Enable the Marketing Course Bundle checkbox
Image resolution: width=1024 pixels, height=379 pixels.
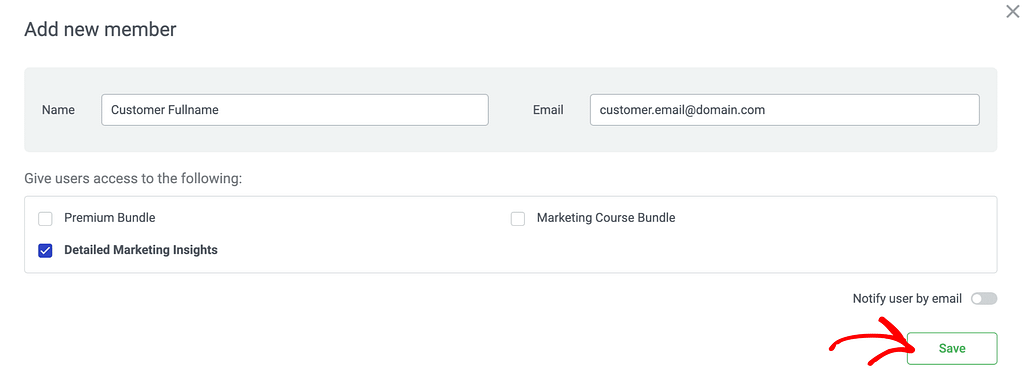pos(518,219)
